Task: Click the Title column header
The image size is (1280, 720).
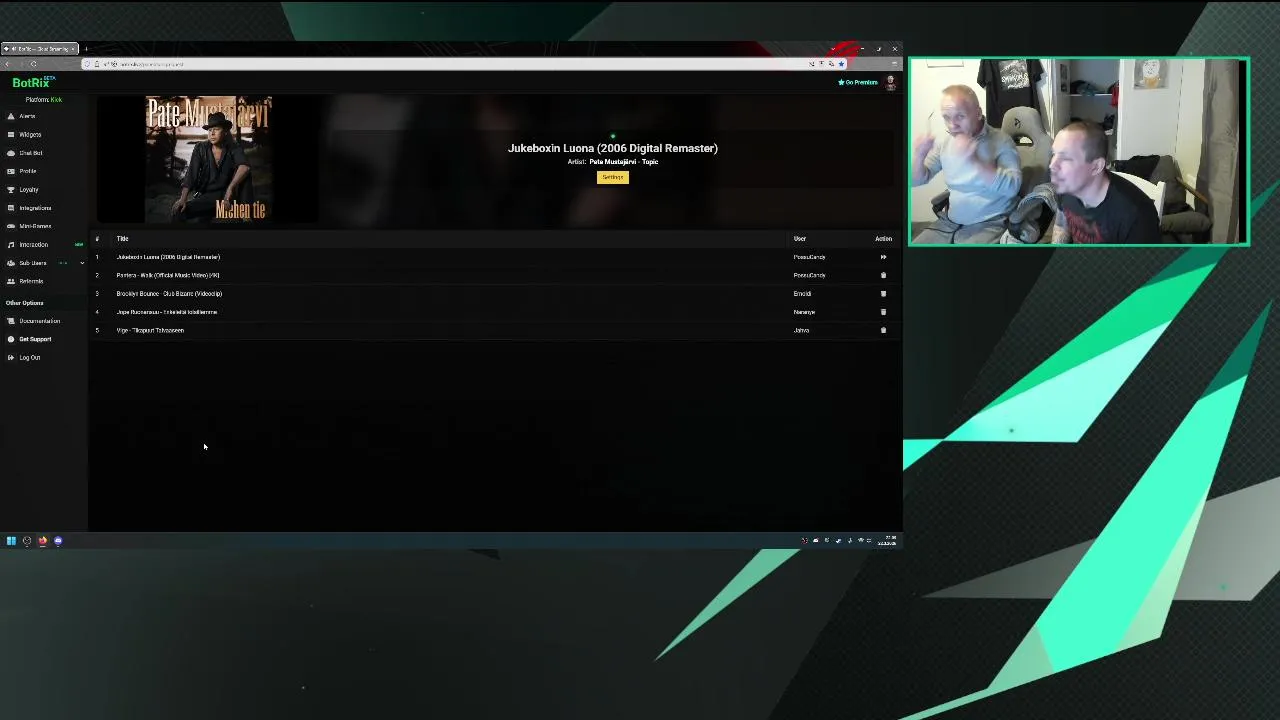Action: 122,239
